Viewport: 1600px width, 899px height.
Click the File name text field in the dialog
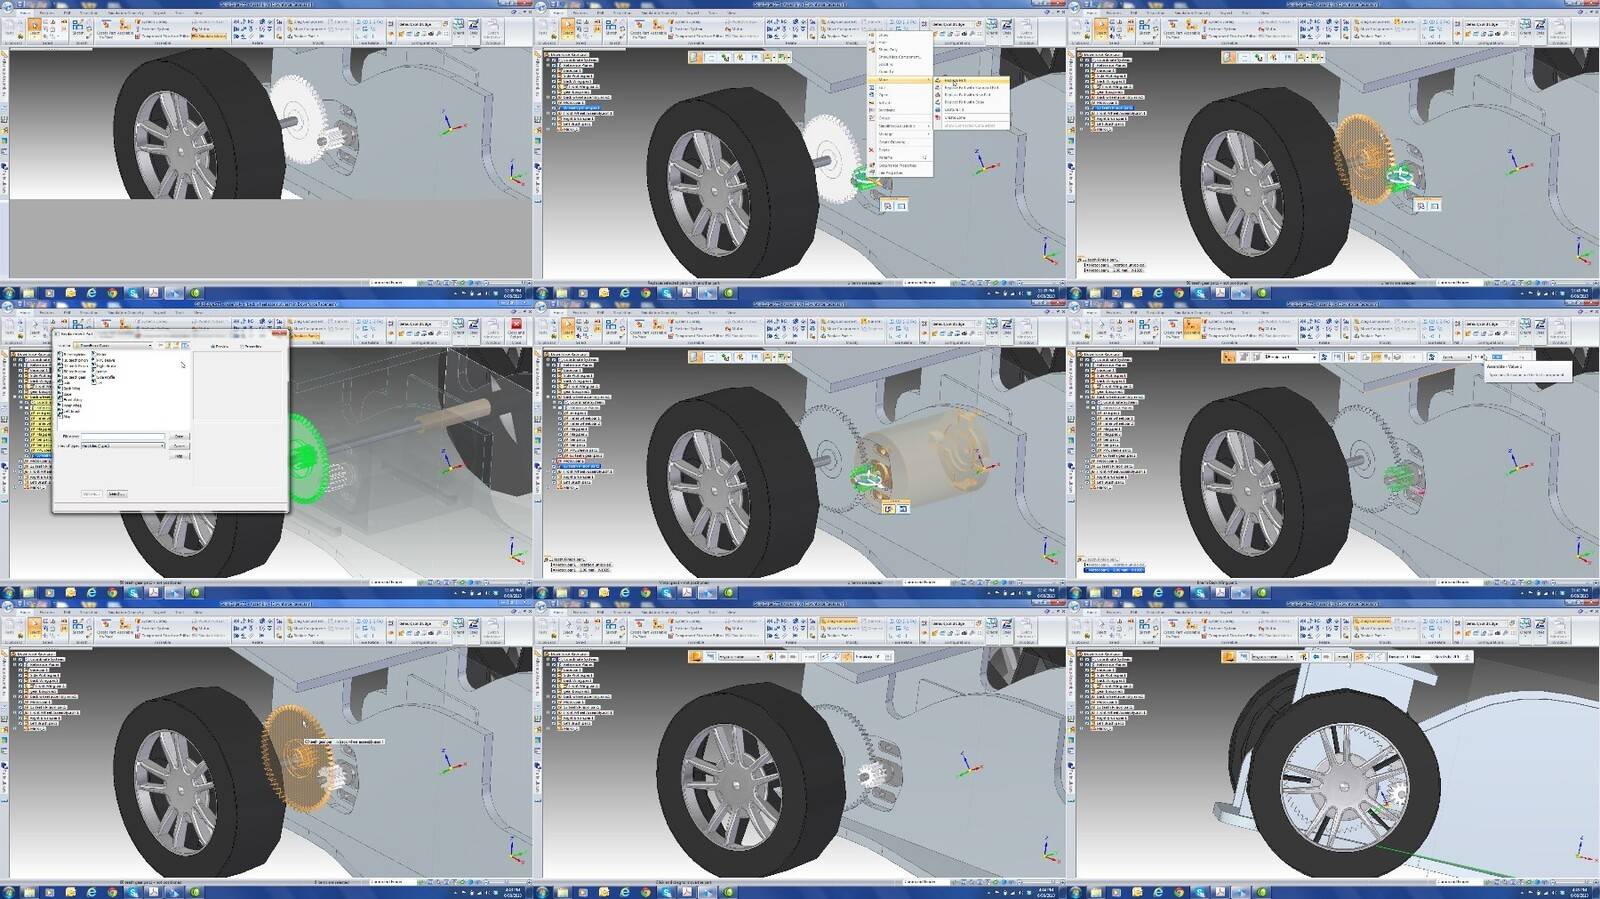click(122, 436)
